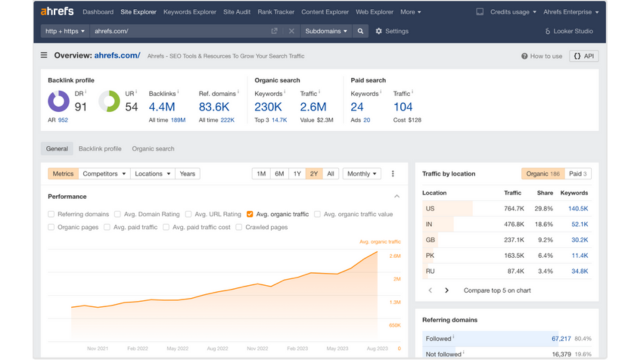Enable the Referring domains checkbox
640x360 pixels.
point(51,214)
